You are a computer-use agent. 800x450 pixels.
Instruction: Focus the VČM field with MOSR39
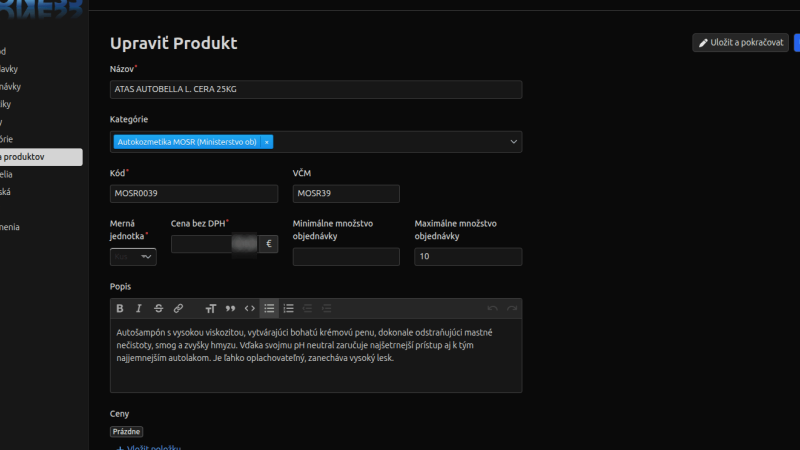tap(346, 193)
